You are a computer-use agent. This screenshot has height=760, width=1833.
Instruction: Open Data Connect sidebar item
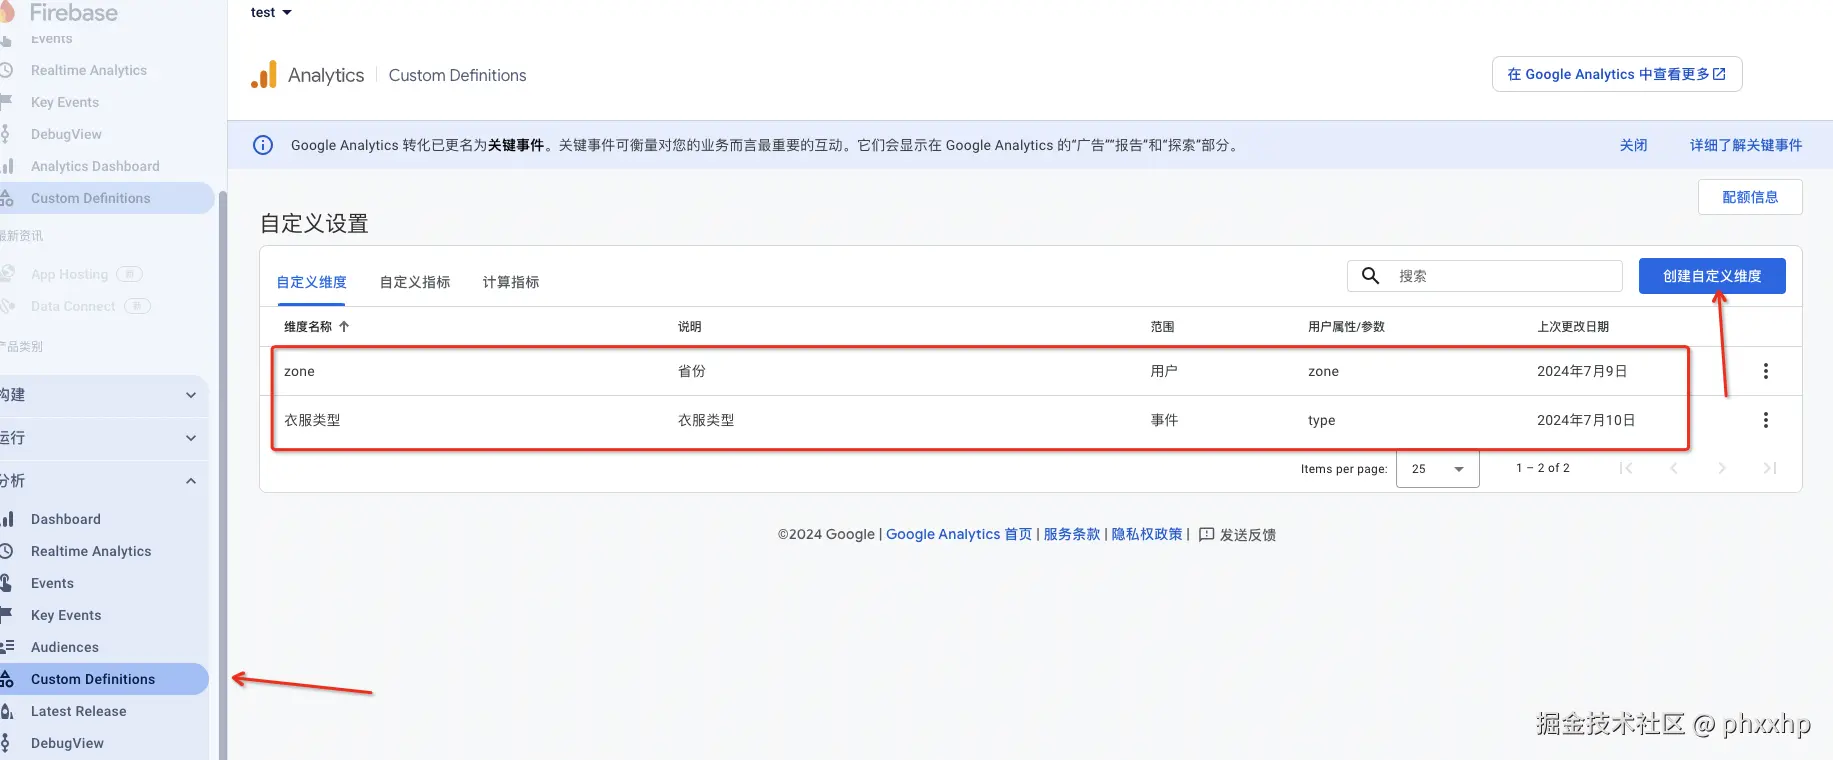coord(73,306)
